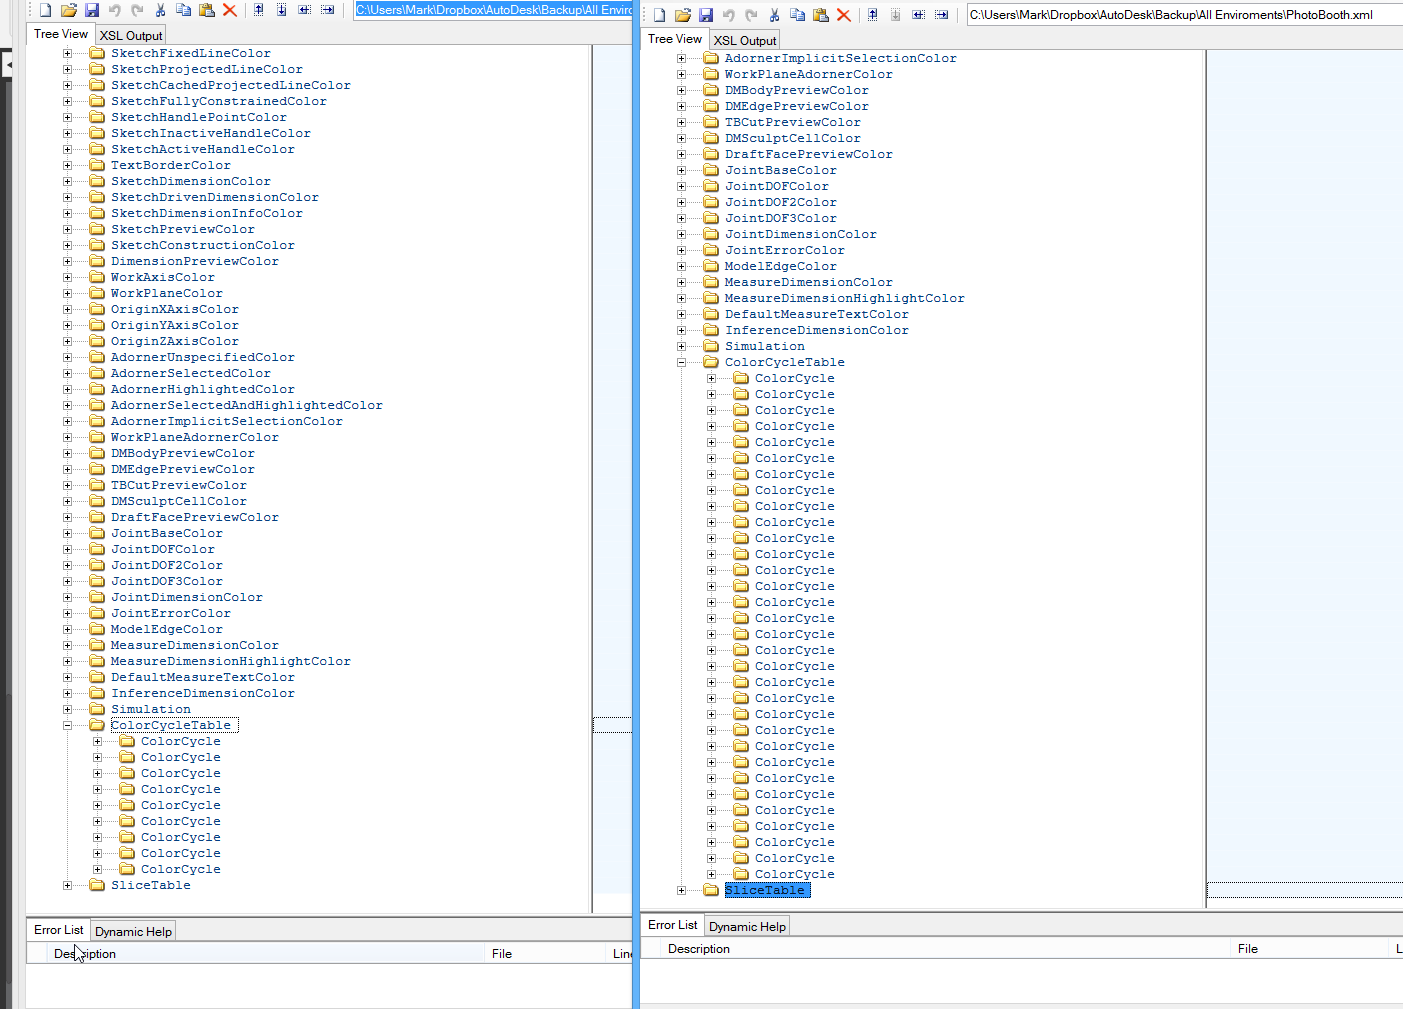The width and height of the screenshot is (1403, 1009).
Task: Click Nudge node left icon in PhotoBooth.xml window
Action: click(x=918, y=15)
